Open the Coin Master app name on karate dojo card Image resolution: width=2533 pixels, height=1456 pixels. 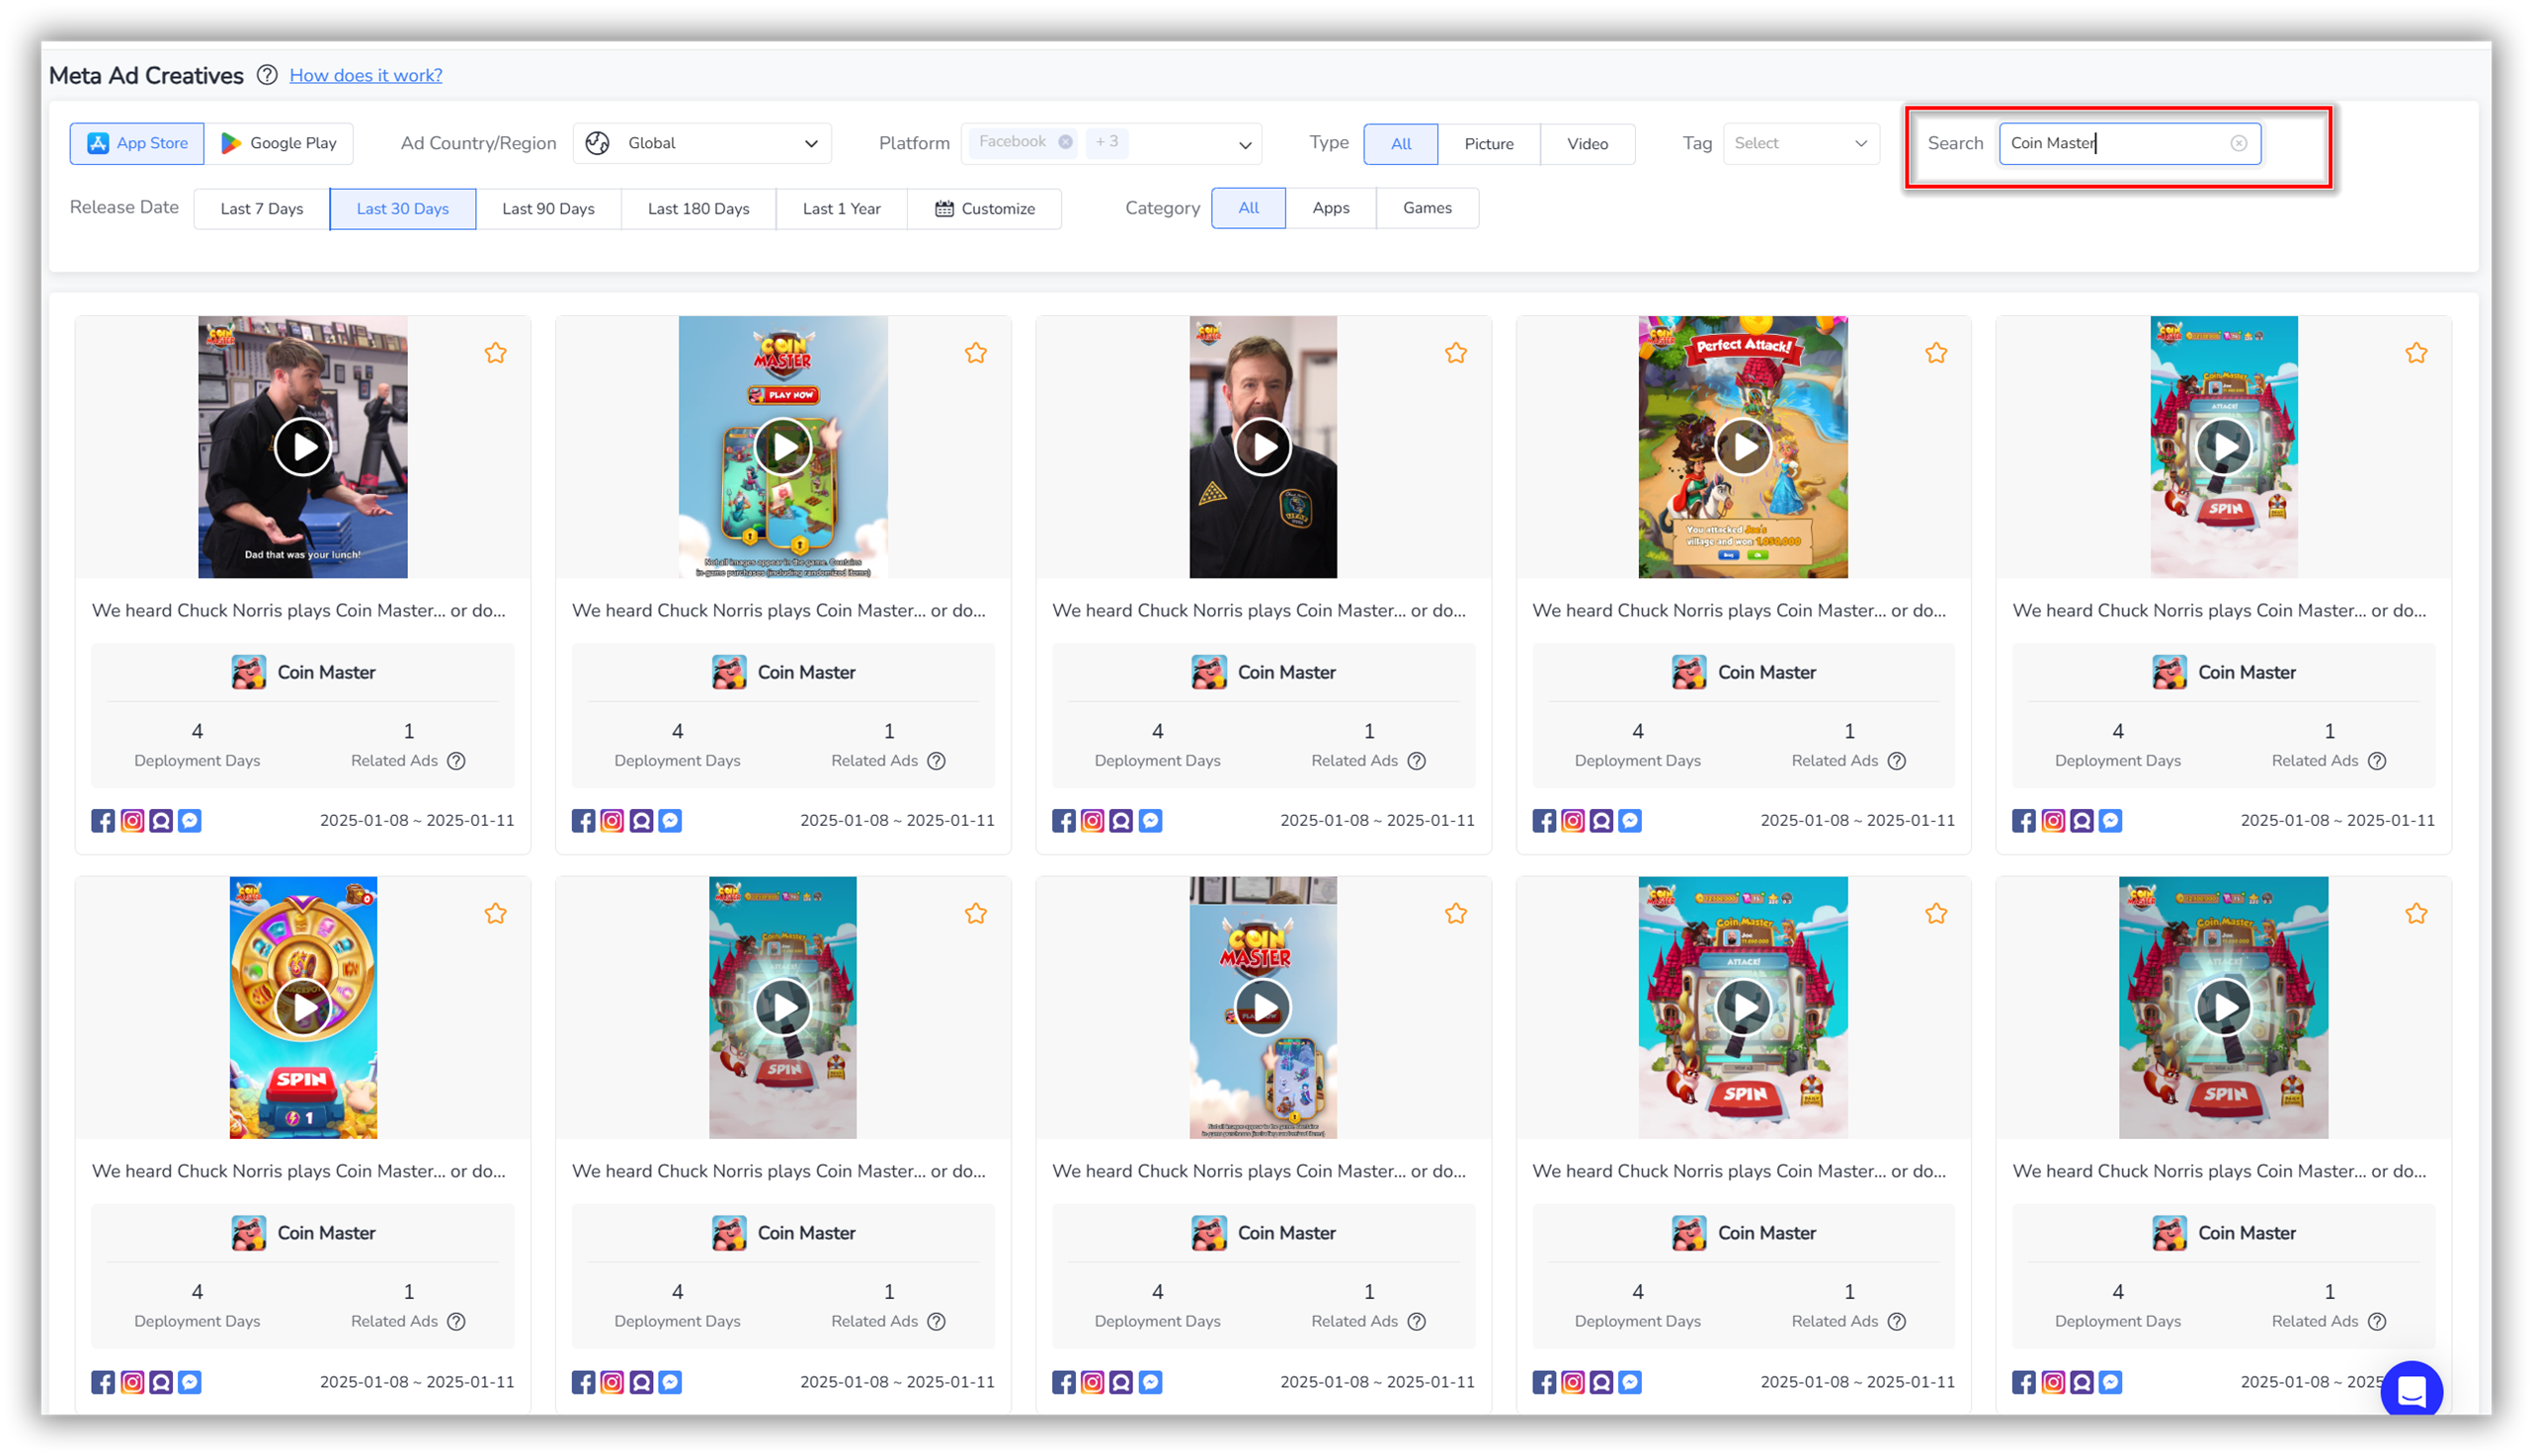click(326, 673)
